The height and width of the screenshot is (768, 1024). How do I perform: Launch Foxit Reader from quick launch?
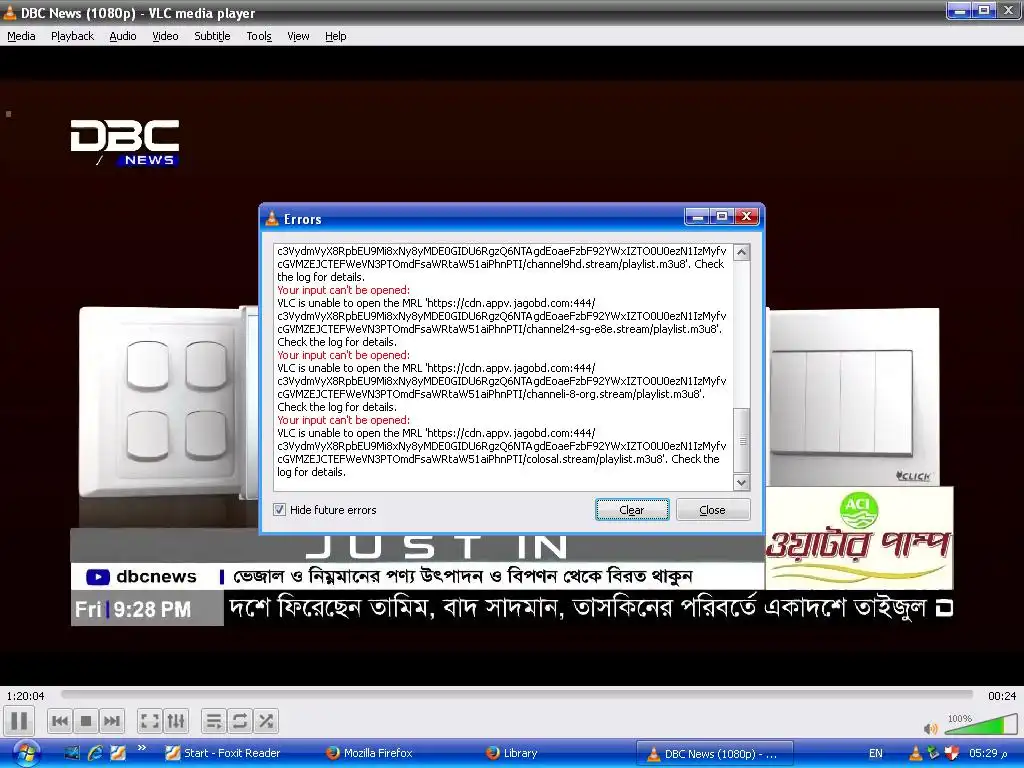click(x=118, y=754)
